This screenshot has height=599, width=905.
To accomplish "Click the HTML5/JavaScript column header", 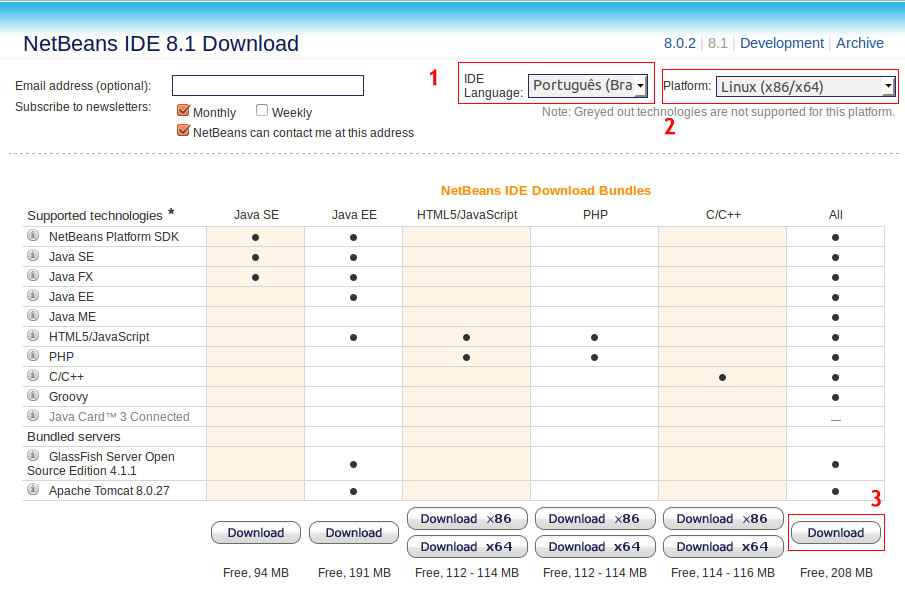I will point(467,215).
